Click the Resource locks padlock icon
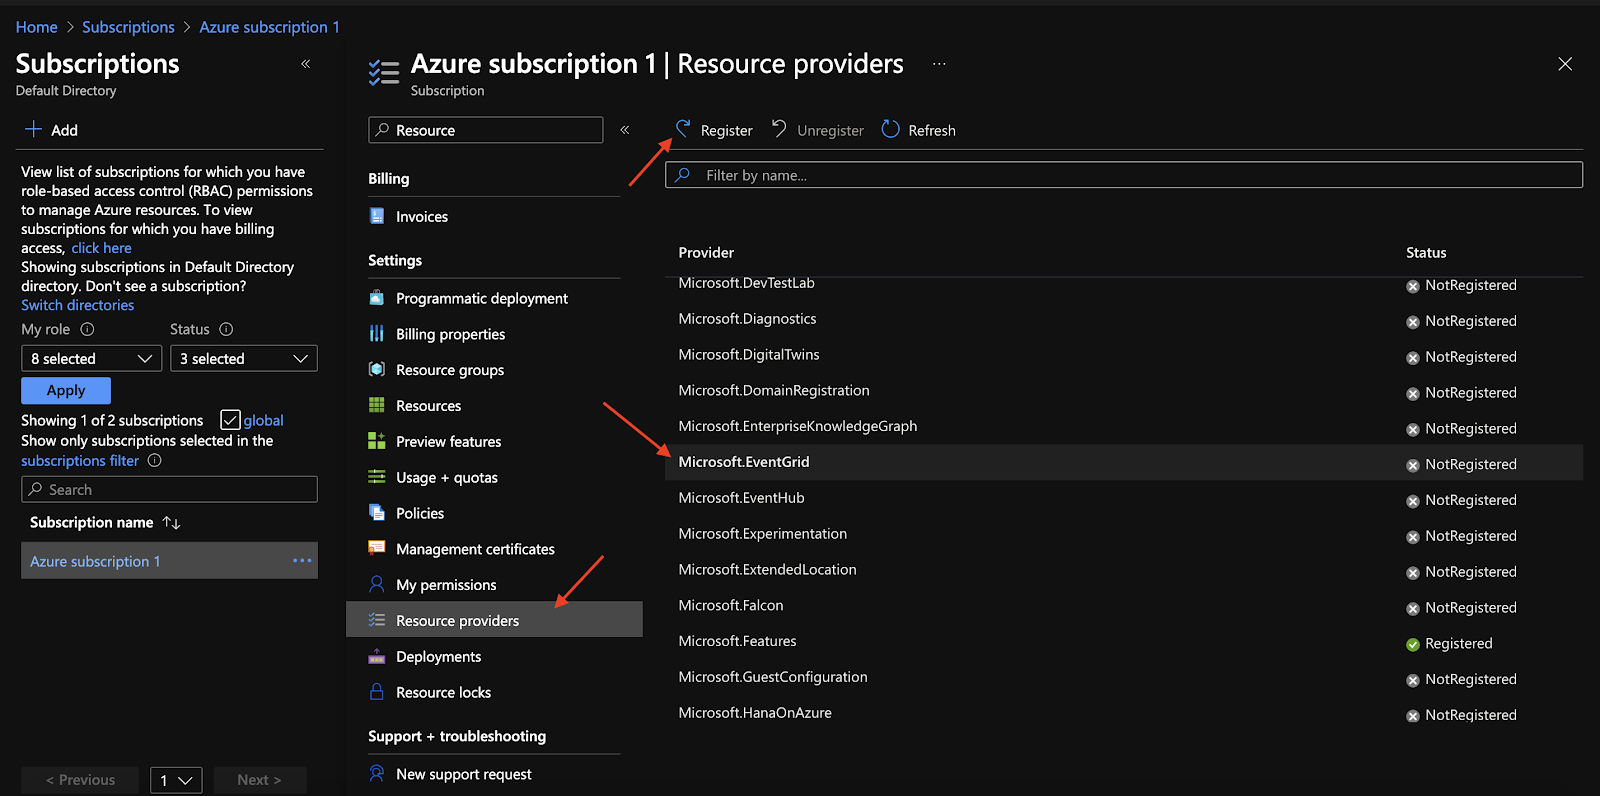 click(x=377, y=692)
